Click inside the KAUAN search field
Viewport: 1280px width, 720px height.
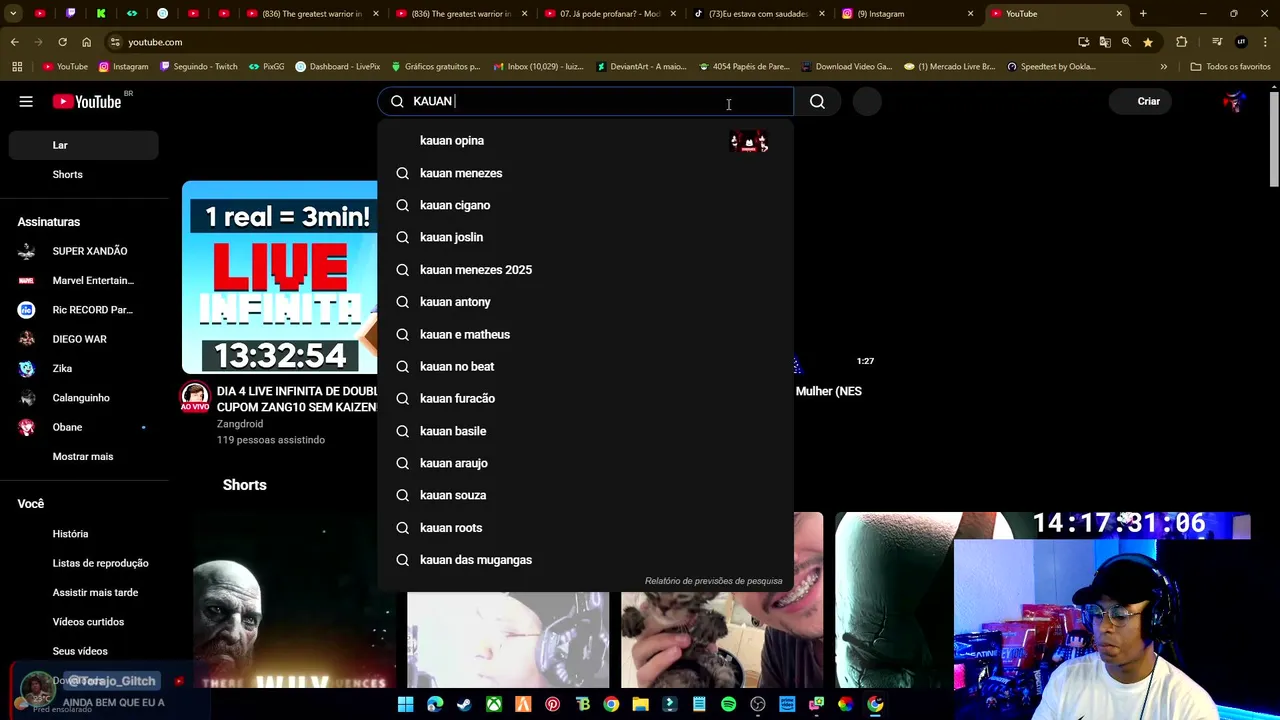point(585,101)
